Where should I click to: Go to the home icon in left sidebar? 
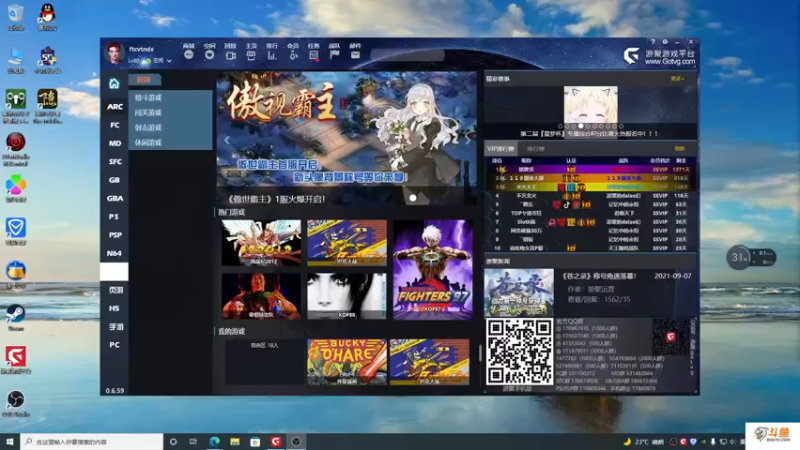pos(114,84)
